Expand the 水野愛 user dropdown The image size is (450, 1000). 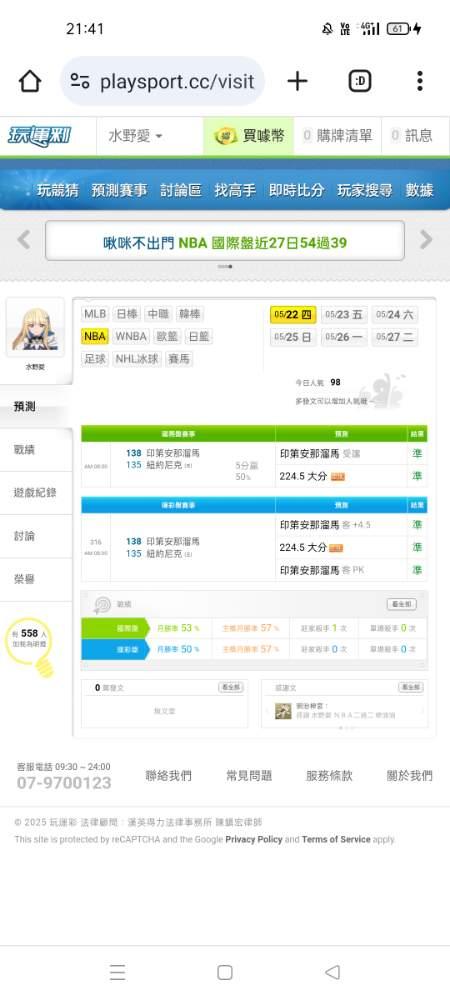coord(135,136)
